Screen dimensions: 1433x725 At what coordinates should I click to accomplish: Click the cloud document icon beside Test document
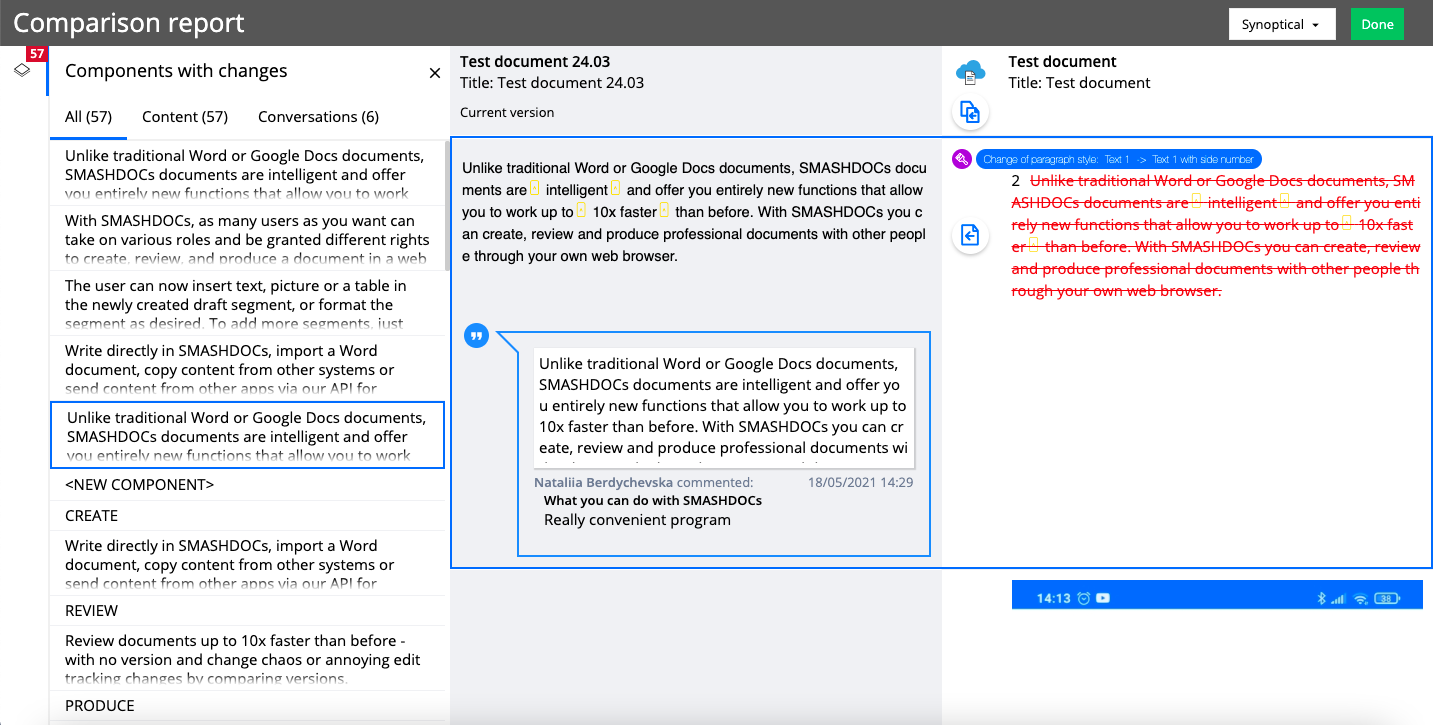pyautogui.click(x=970, y=72)
